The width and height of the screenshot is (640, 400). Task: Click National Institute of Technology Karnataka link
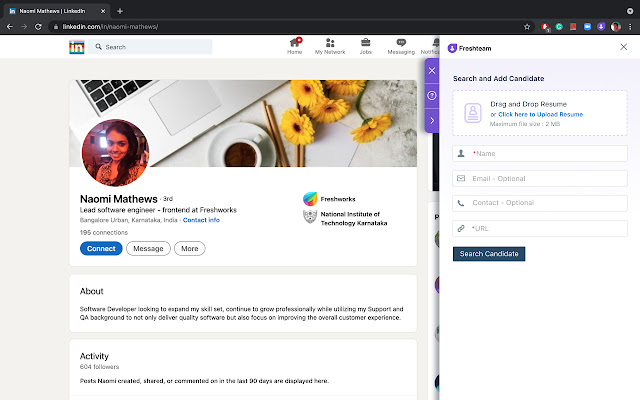[345, 218]
